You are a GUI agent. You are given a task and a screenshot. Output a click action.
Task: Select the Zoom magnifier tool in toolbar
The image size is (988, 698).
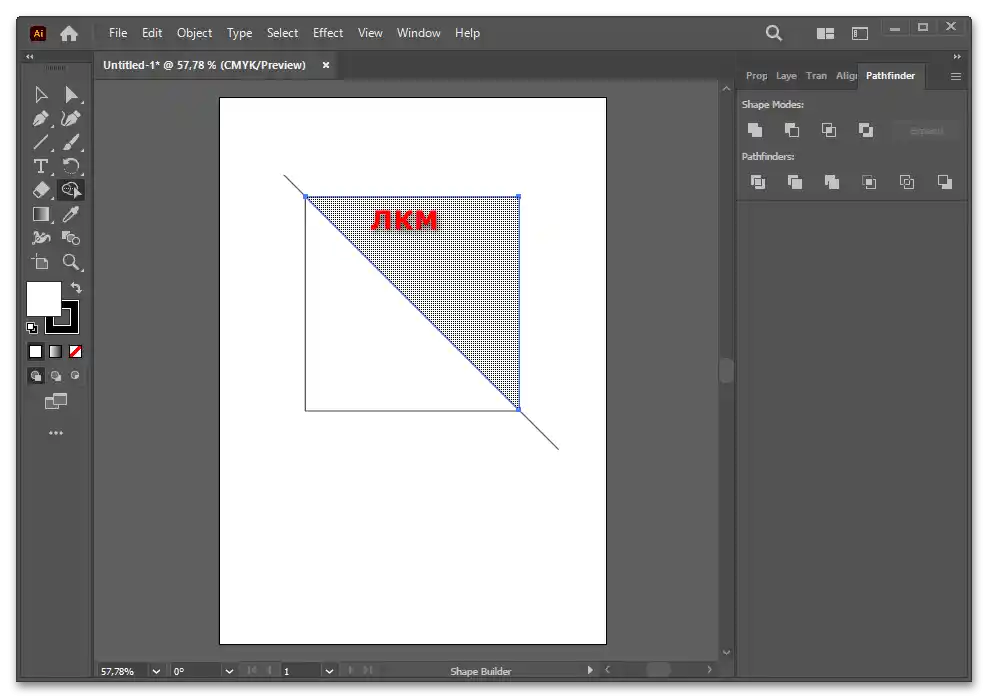pos(71,262)
